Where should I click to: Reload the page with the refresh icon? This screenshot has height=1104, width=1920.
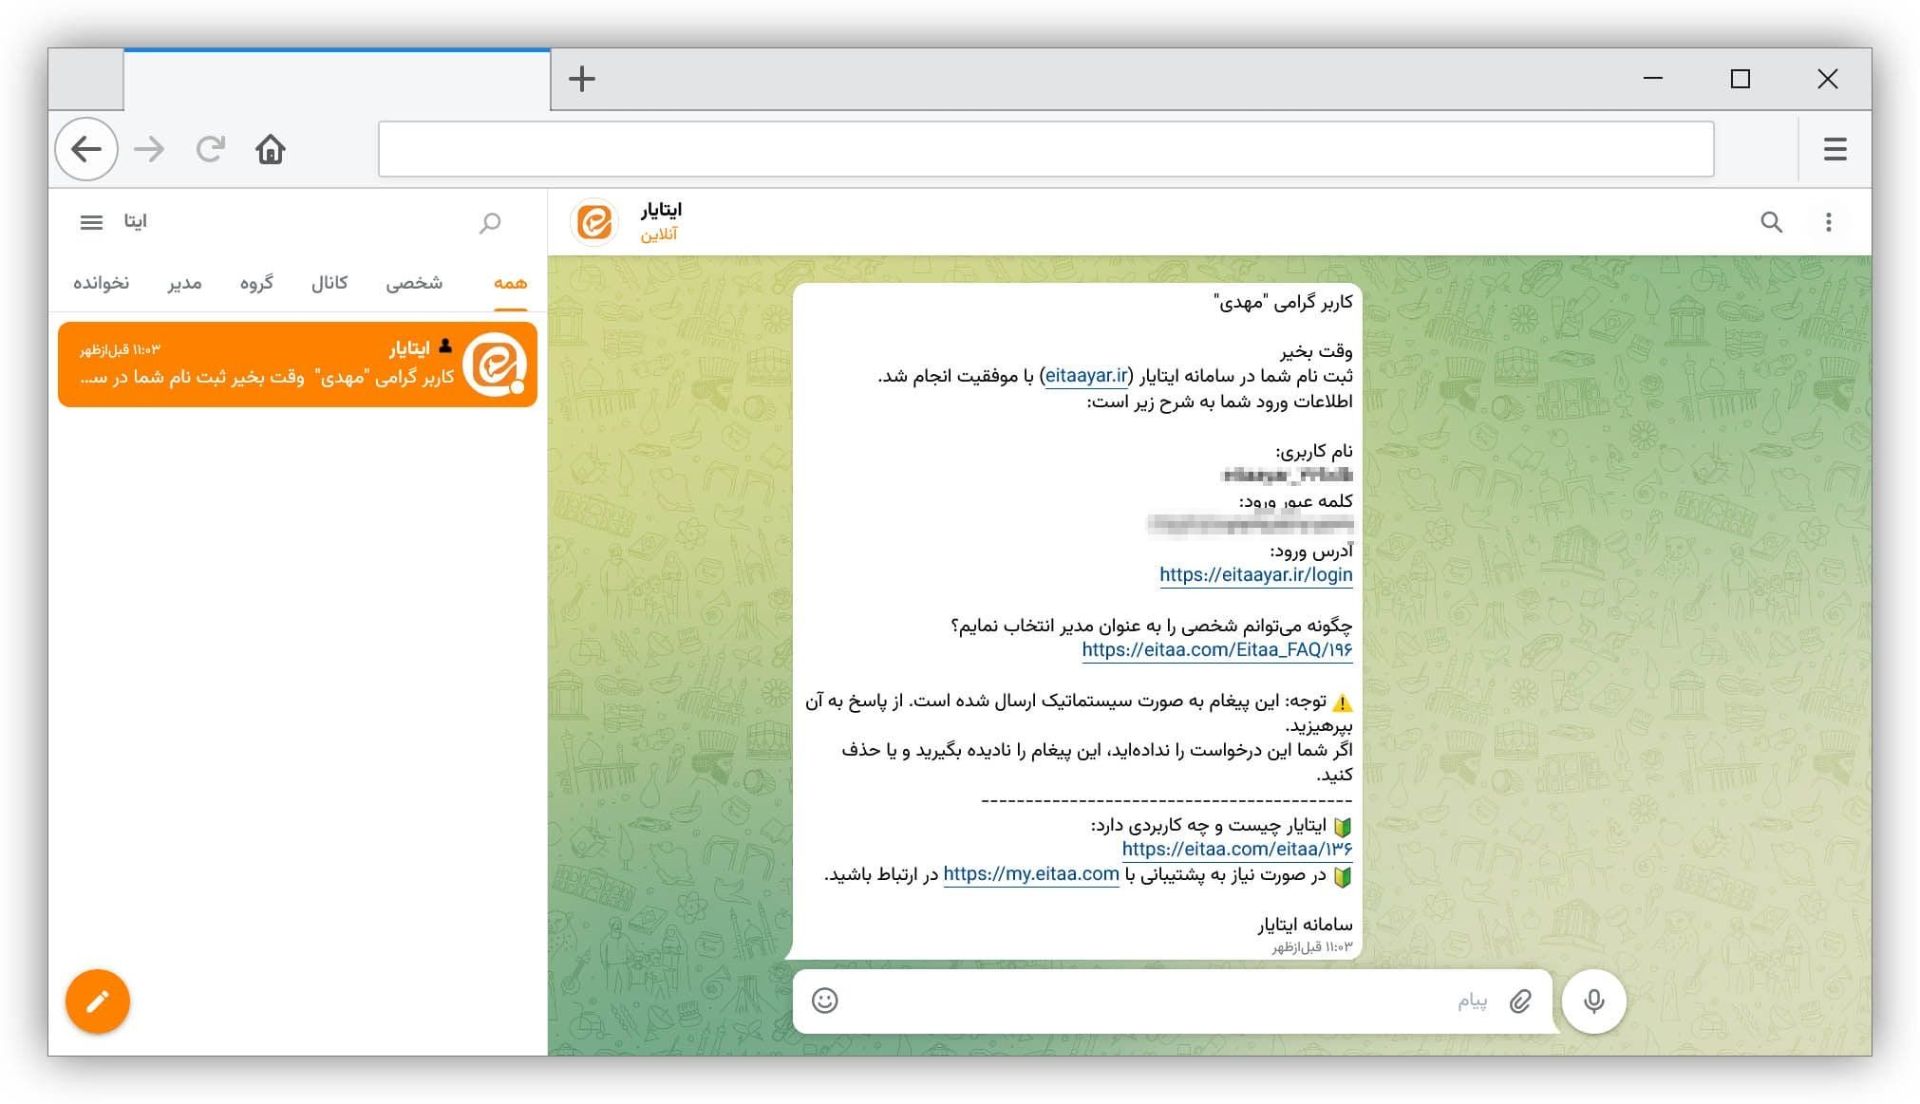click(x=210, y=149)
